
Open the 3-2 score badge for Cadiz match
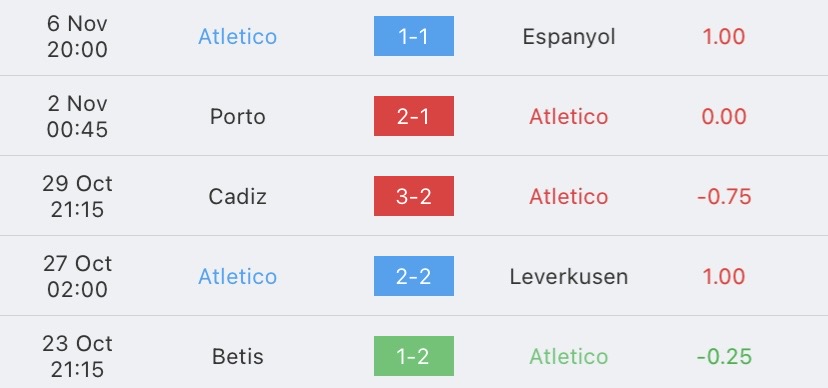click(x=413, y=196)
